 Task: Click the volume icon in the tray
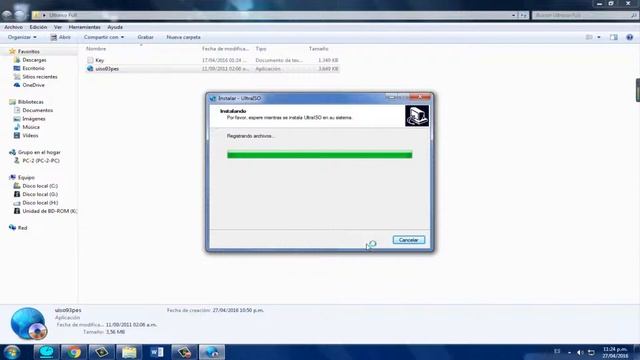click(x=580, y=352)
